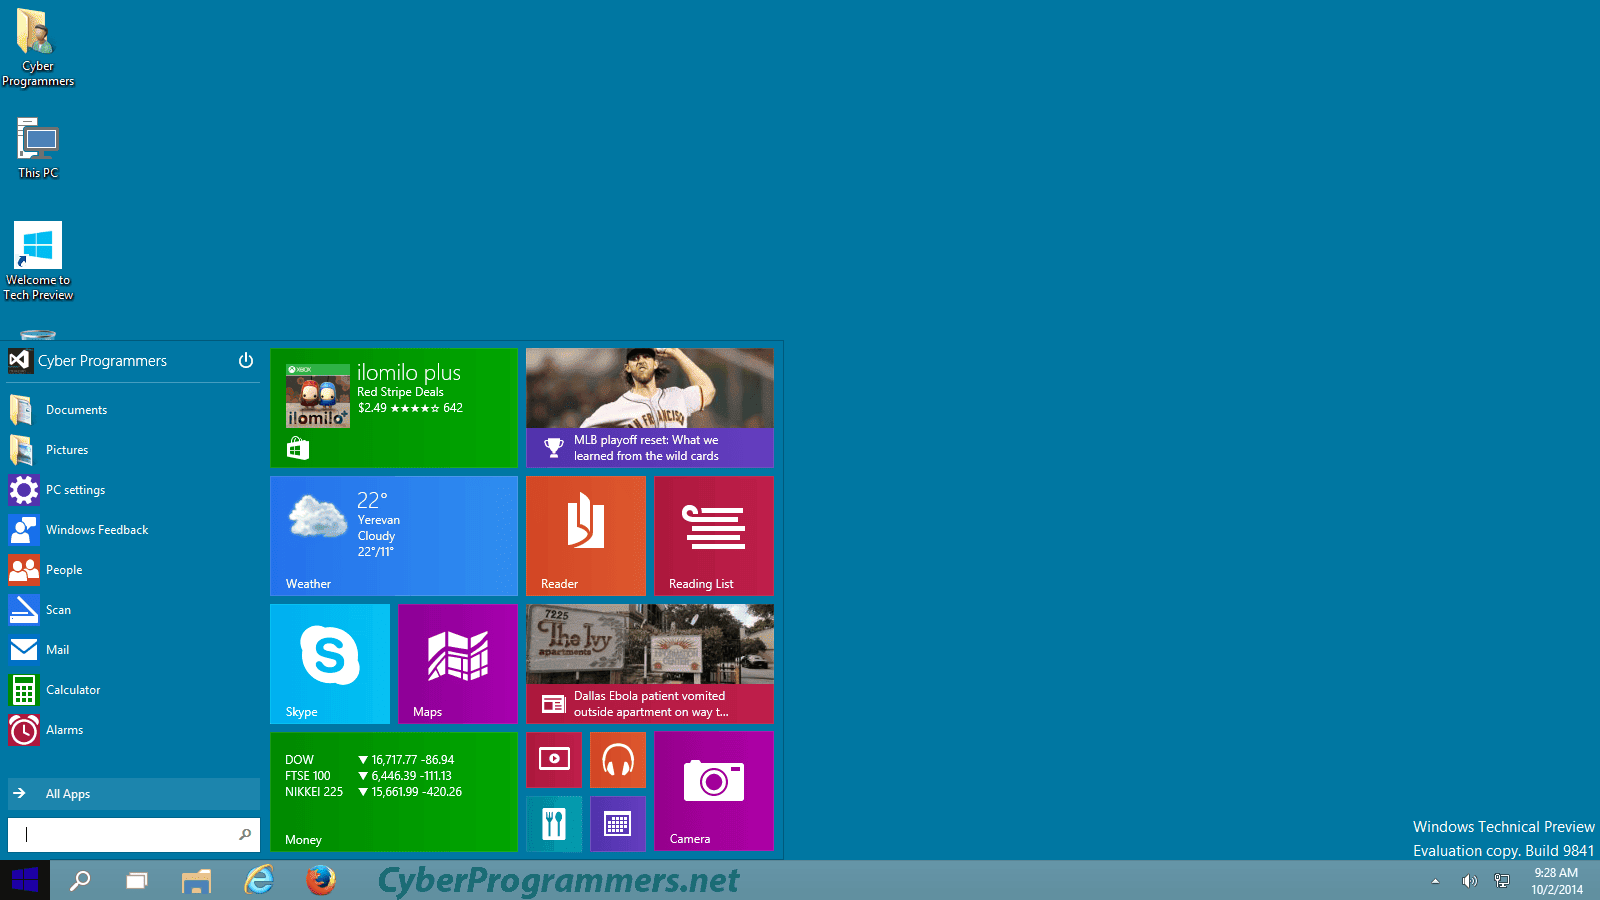Viewport: 1600px width, 900px height.
Task: Launch the Music headphones tile
Action: coord(618,760)
